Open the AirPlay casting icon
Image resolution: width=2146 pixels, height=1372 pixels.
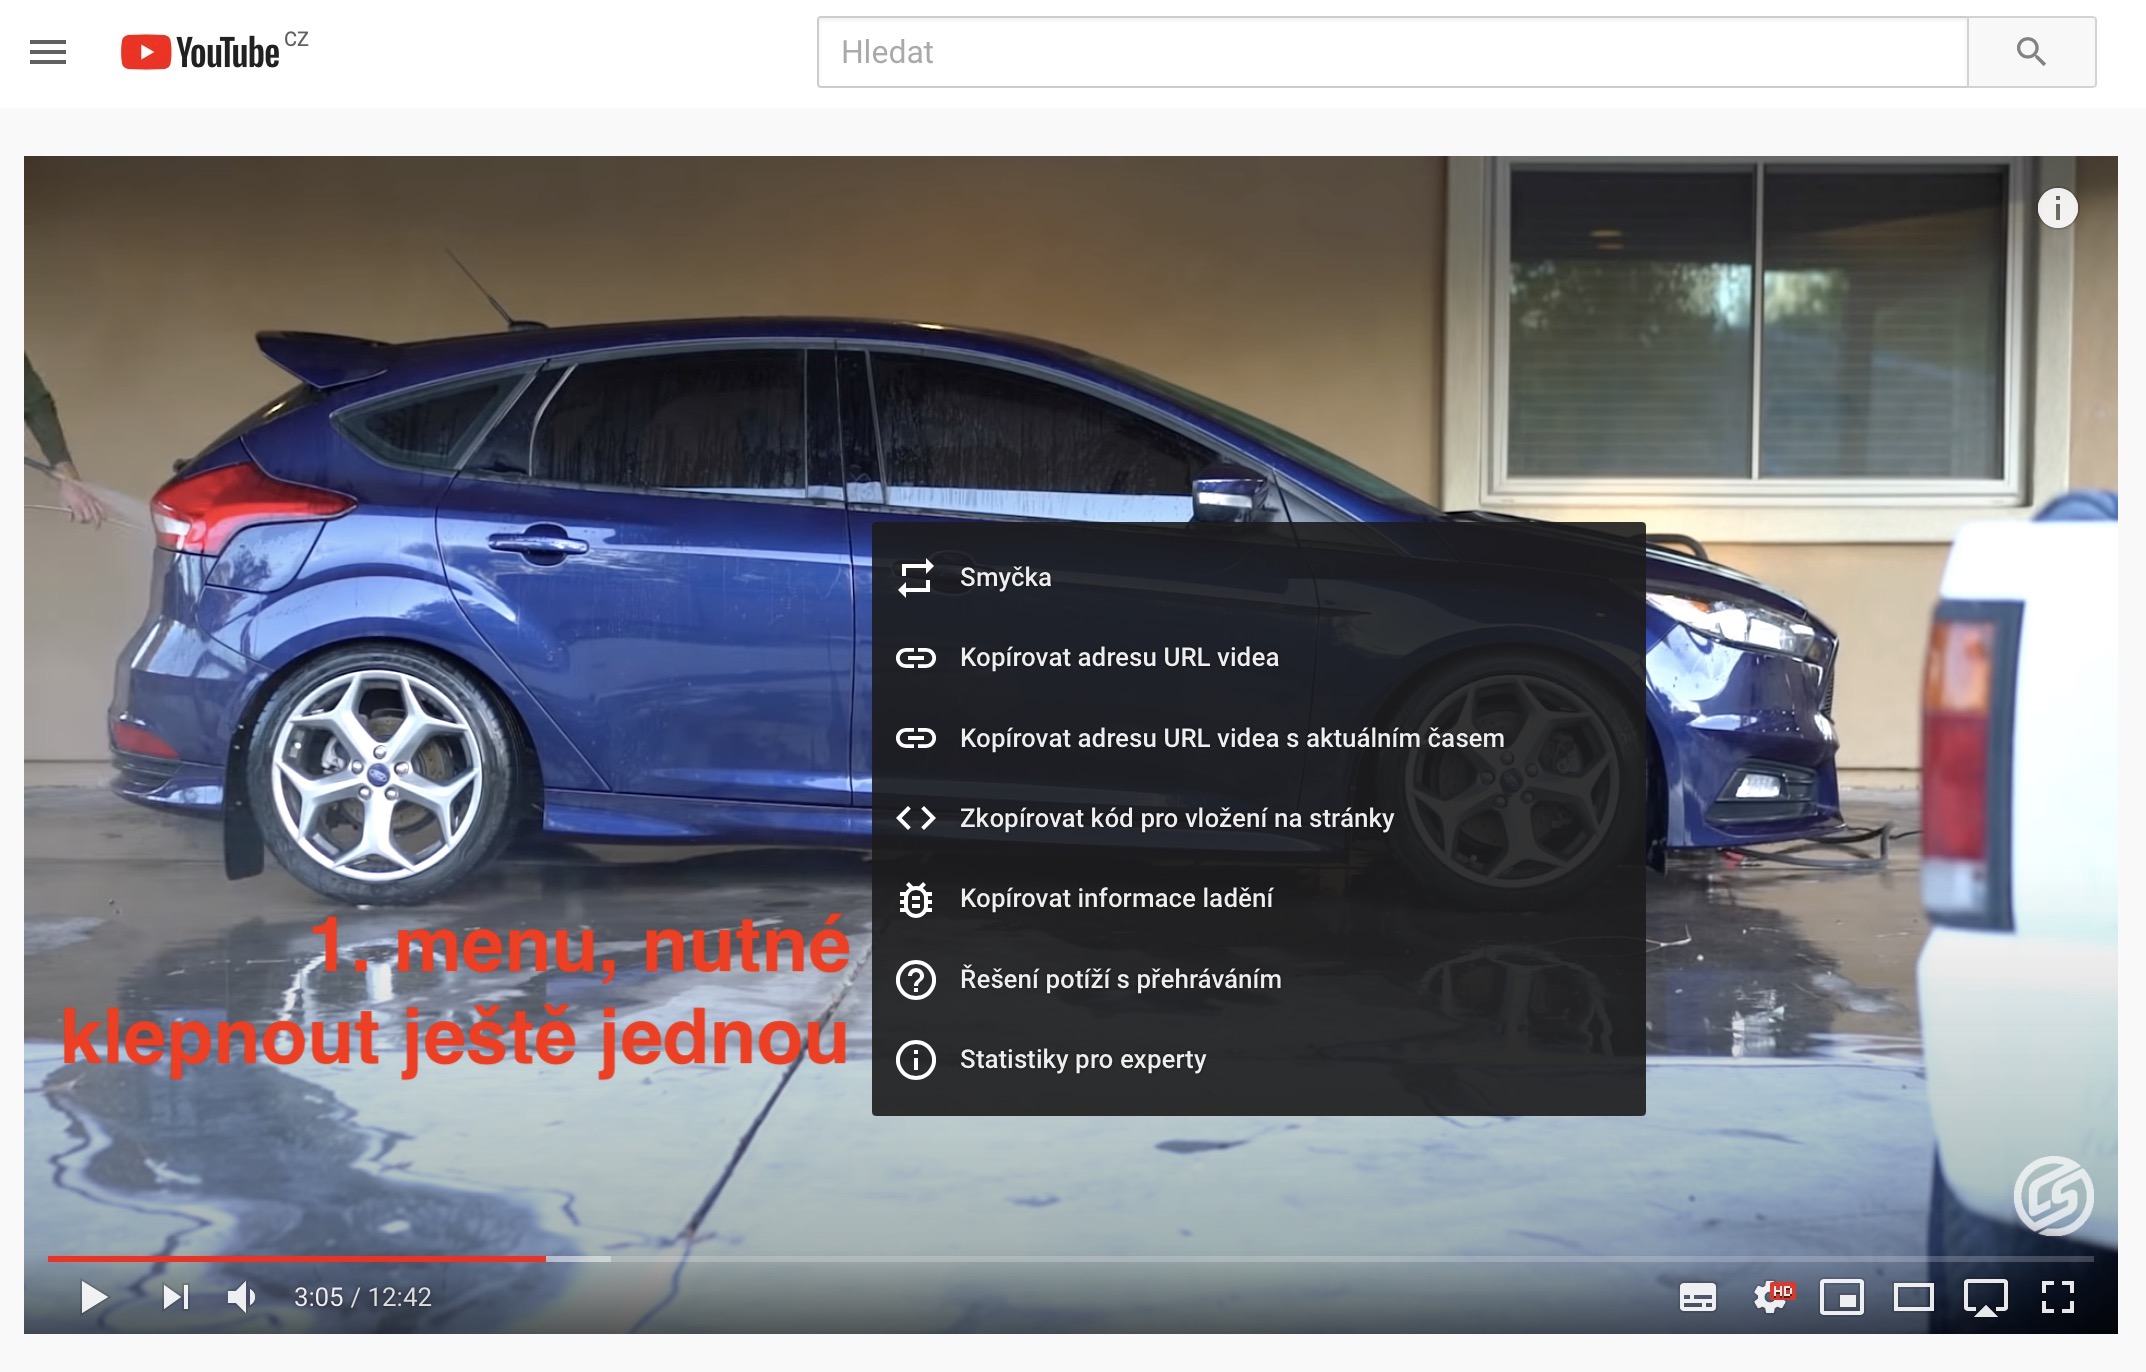(x=1985, y=1297)
